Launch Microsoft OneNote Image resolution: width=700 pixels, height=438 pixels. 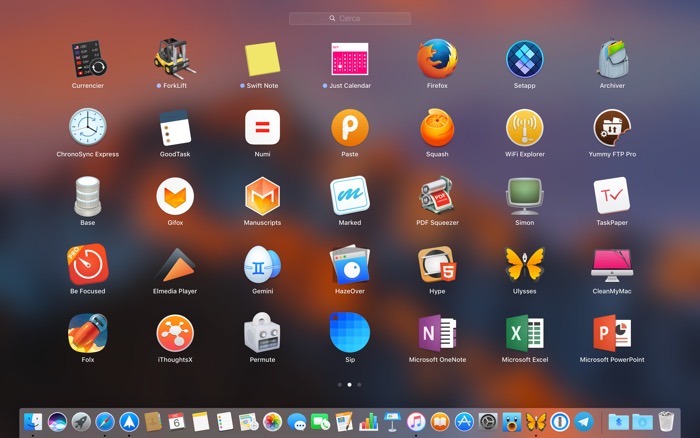(x=437, y=333)
